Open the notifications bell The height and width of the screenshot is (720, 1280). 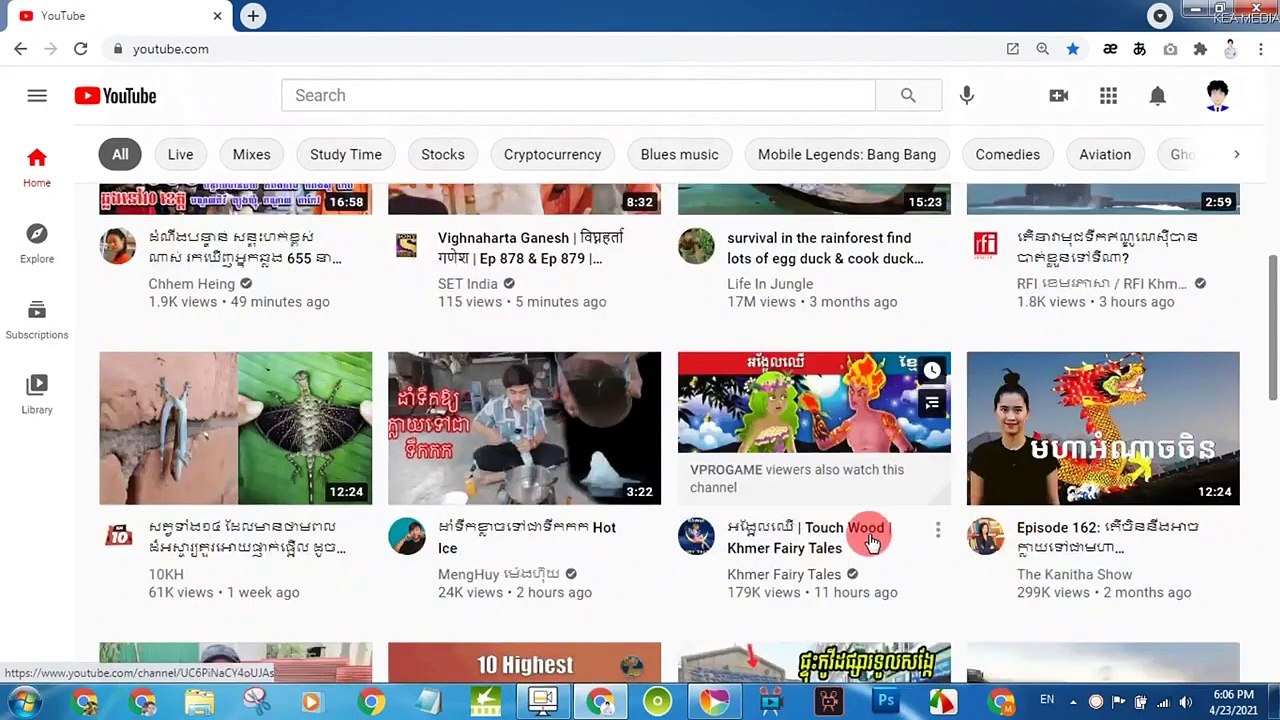(1157, 96)
